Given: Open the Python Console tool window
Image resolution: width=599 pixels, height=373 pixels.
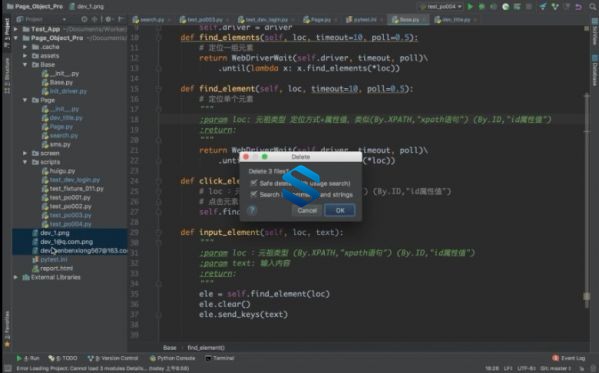Looking at the screenshot, I should pyautogui.click(x=173, y=358).
